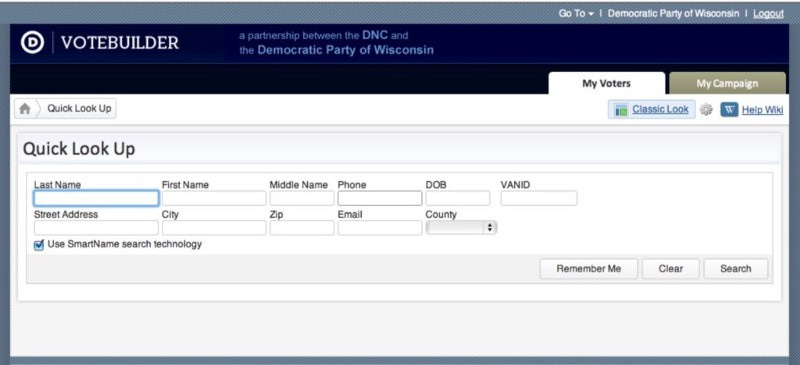Click the Logout link
The height and width of the screenshot is (365, 800).
click(768, 14)
